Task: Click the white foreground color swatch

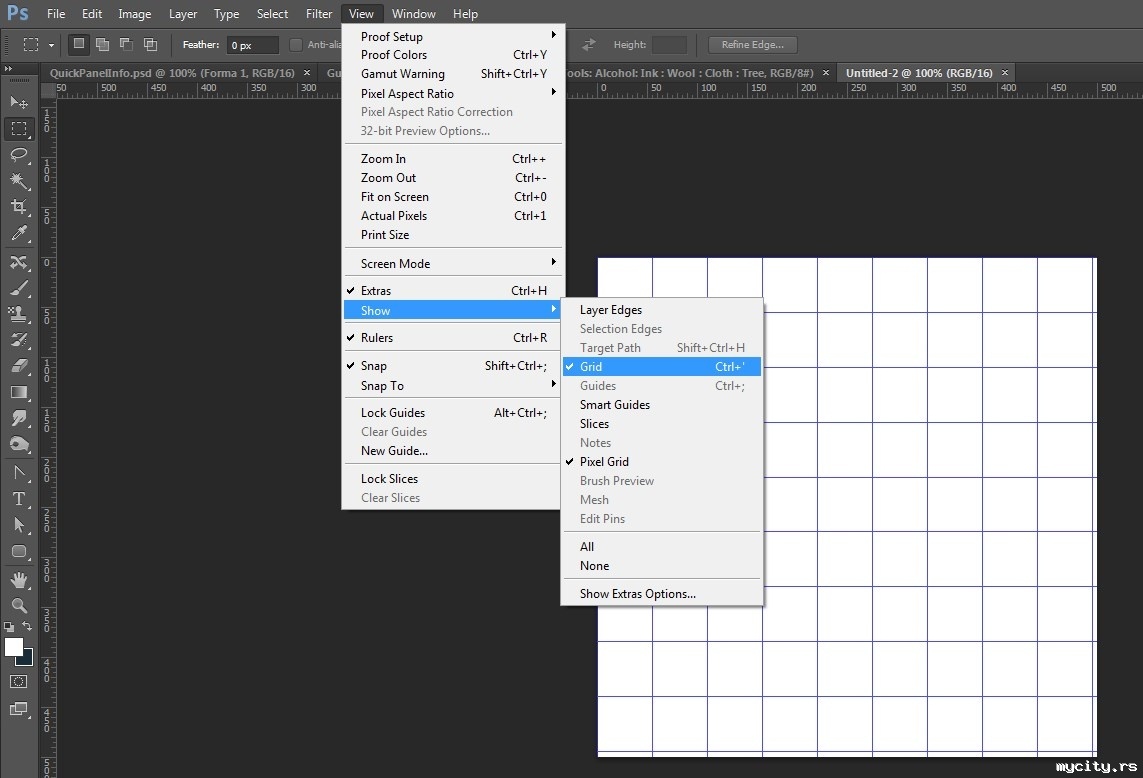Action: pyautogui.click(x=13, y=647)
